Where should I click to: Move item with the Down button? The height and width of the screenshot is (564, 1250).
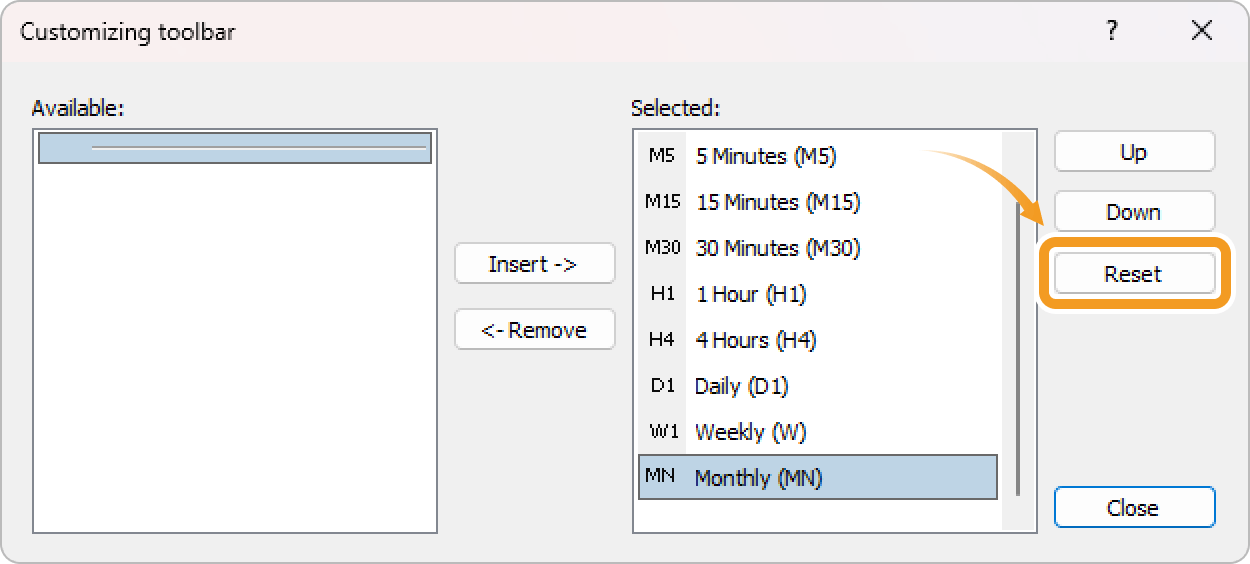point(1134,212)
